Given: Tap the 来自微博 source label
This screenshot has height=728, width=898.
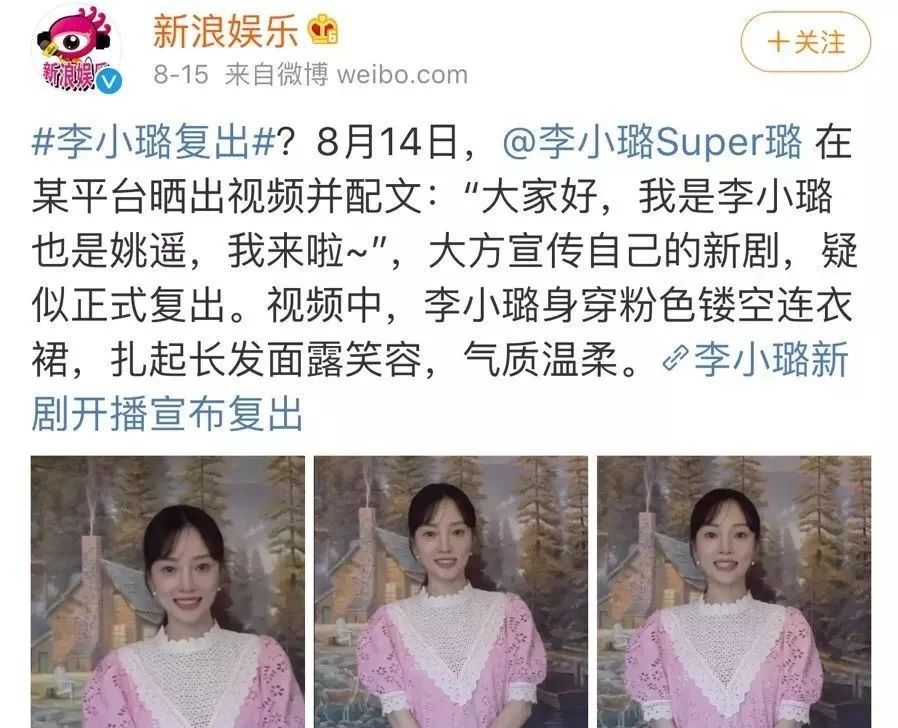Looking at the screenshot, I should click(x=277, y=75).
